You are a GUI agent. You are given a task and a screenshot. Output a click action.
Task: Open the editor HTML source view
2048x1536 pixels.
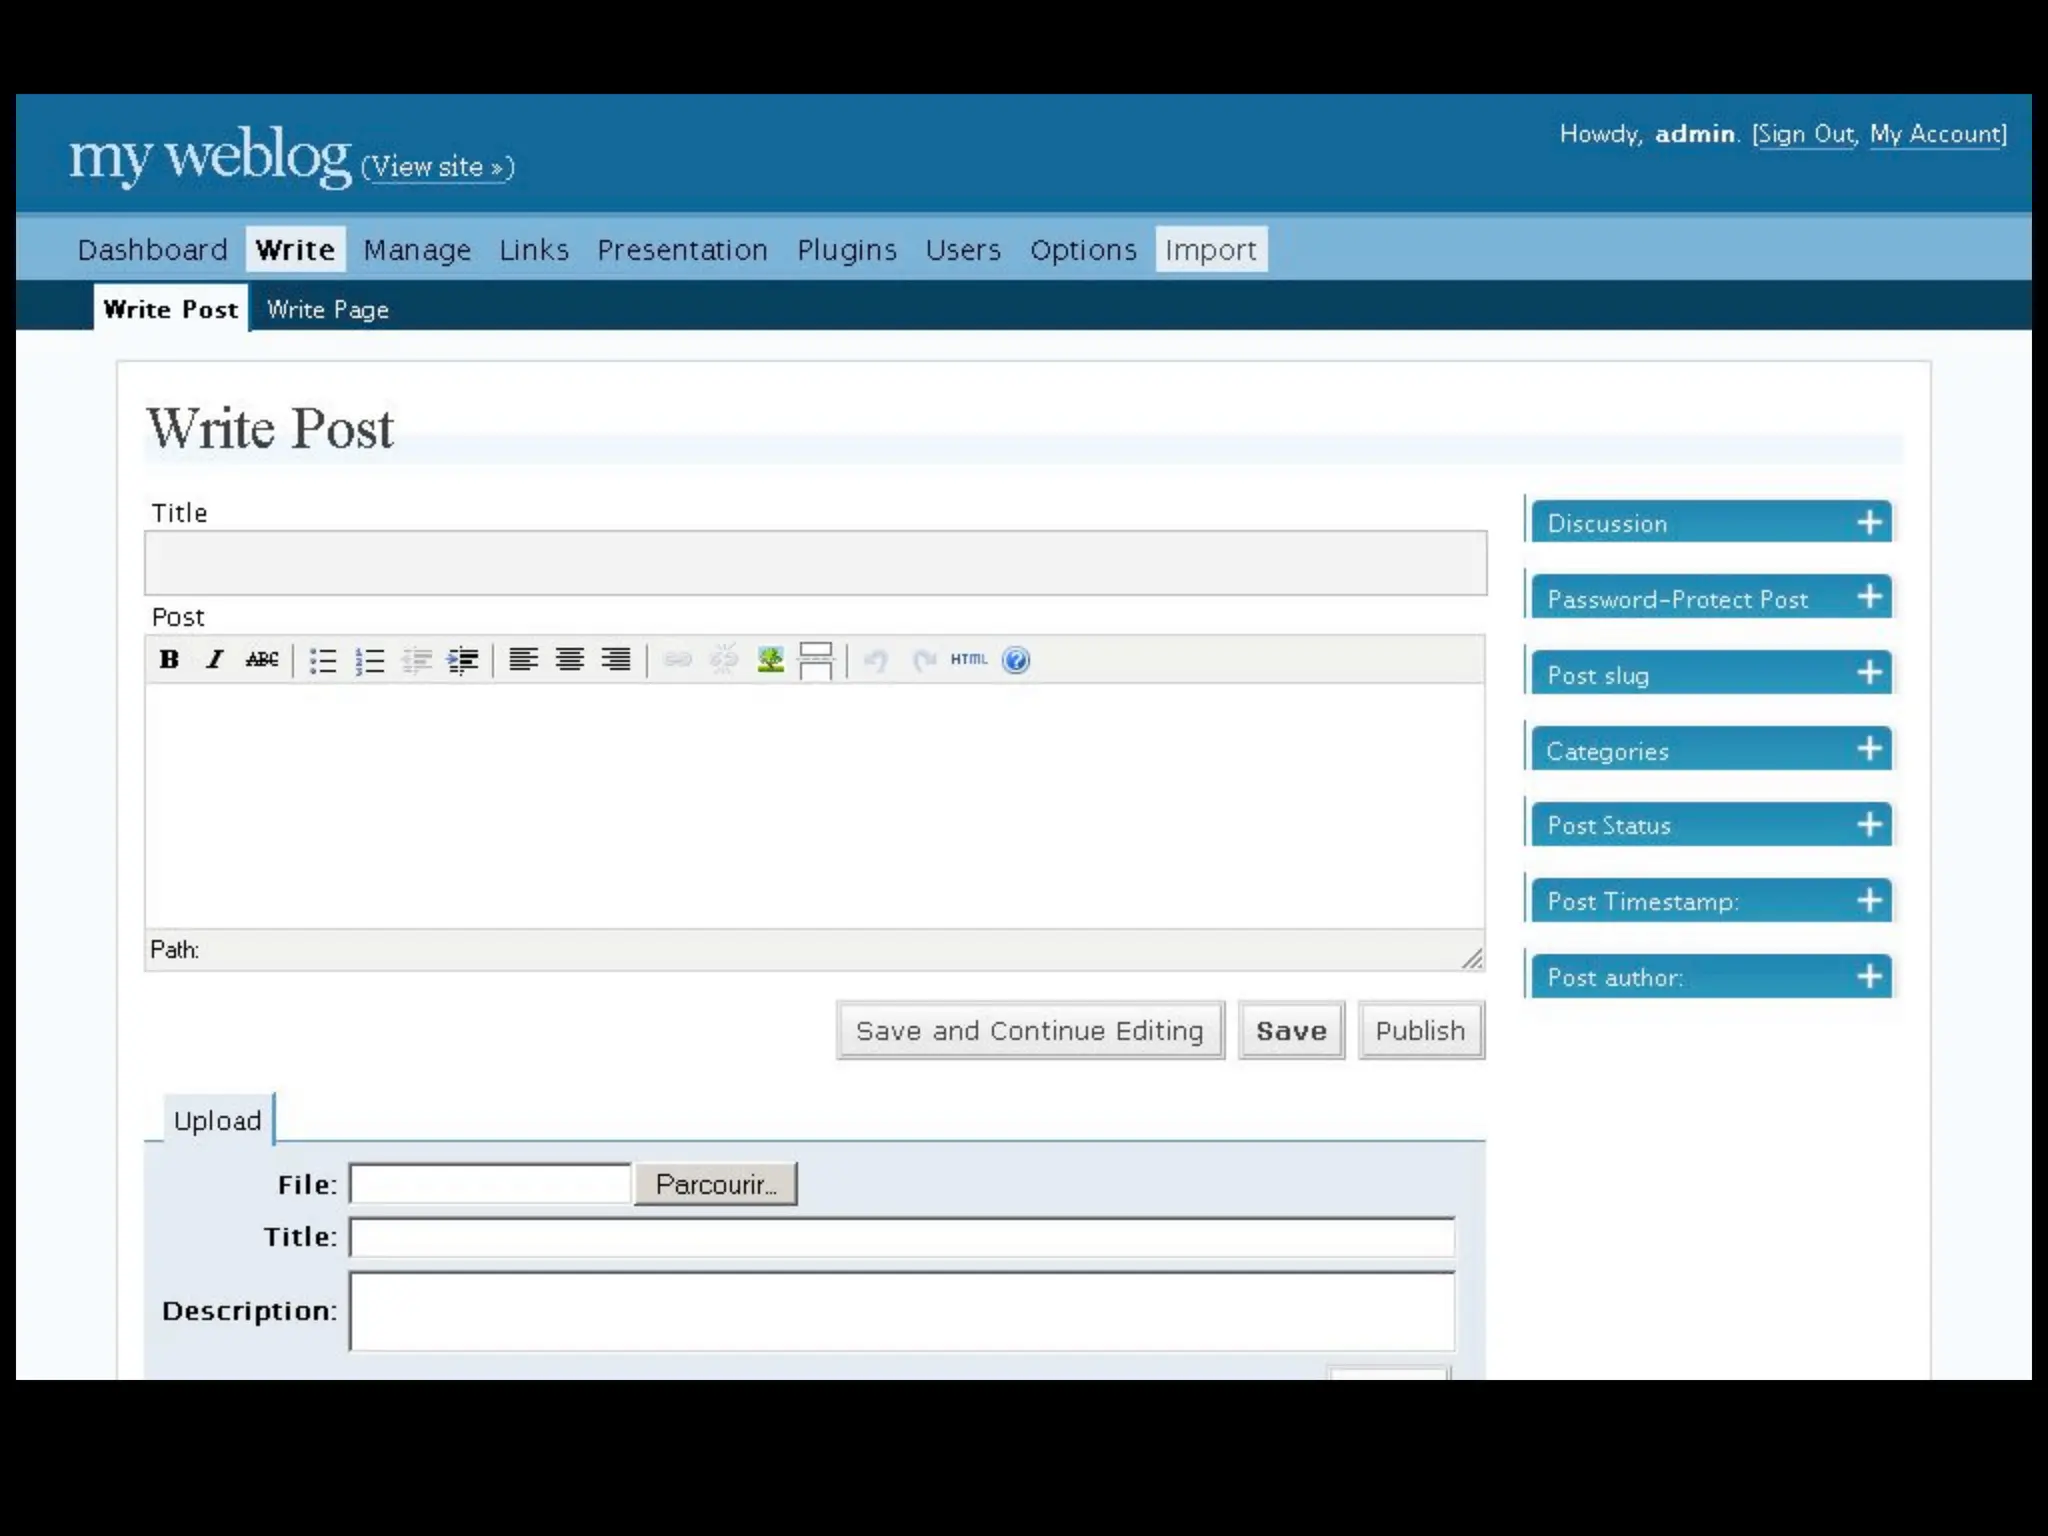pos(968,659)
